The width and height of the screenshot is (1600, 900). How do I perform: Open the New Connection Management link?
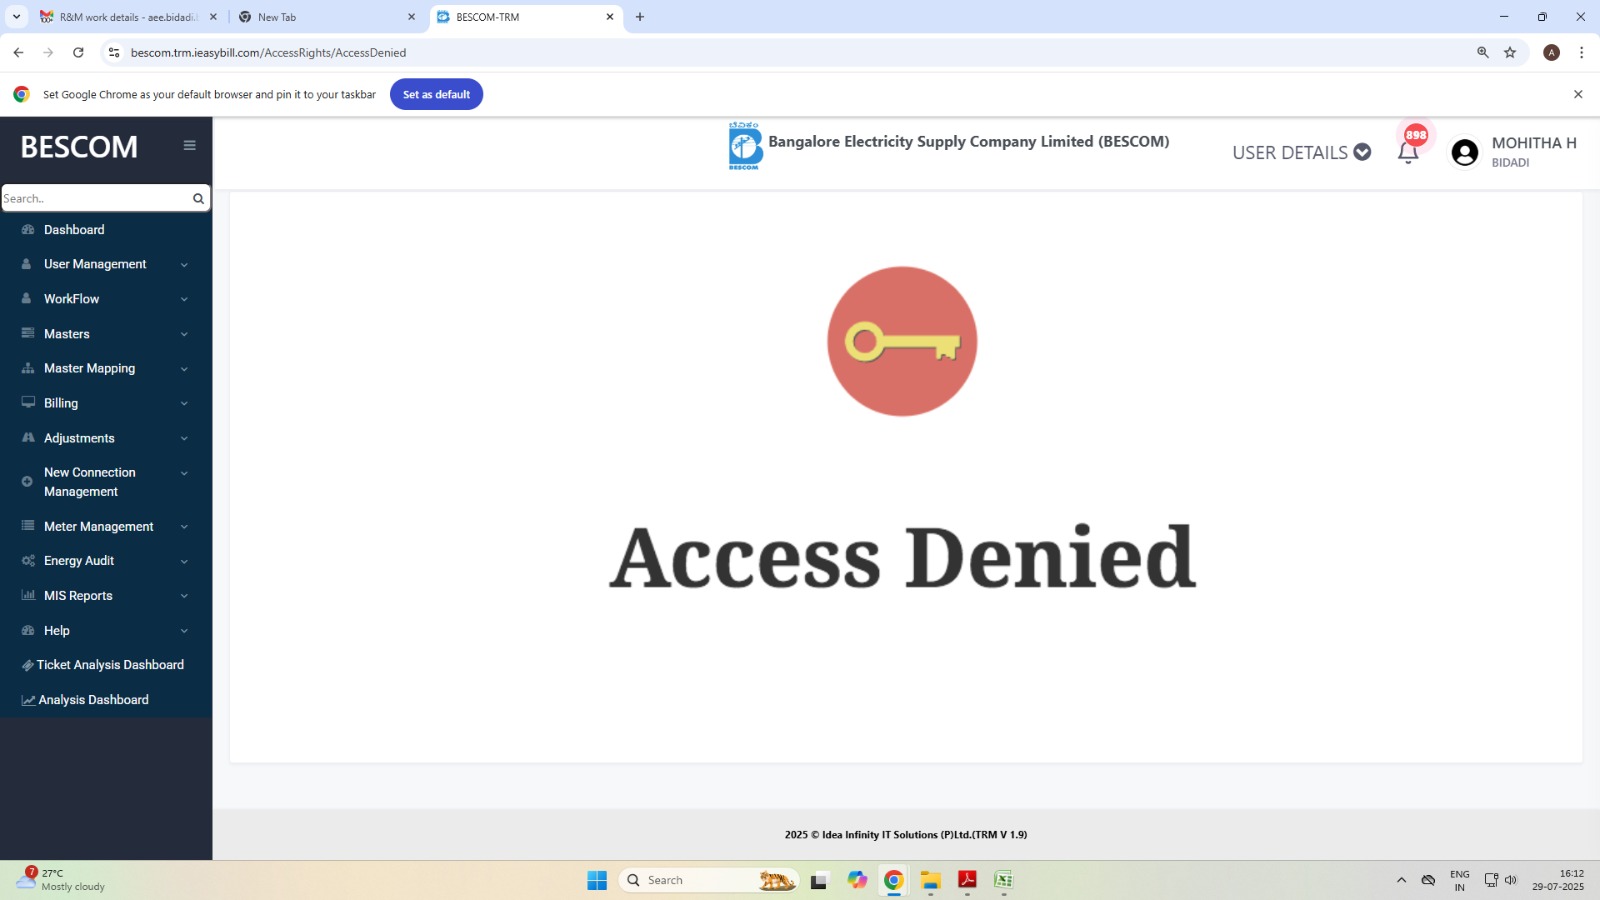point(90,482)
